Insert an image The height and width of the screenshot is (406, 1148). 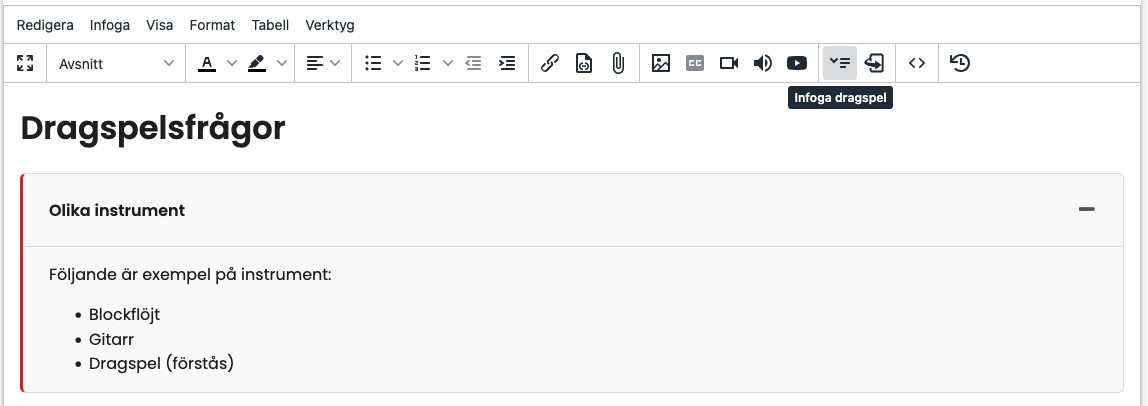click(x=660, y=63)
